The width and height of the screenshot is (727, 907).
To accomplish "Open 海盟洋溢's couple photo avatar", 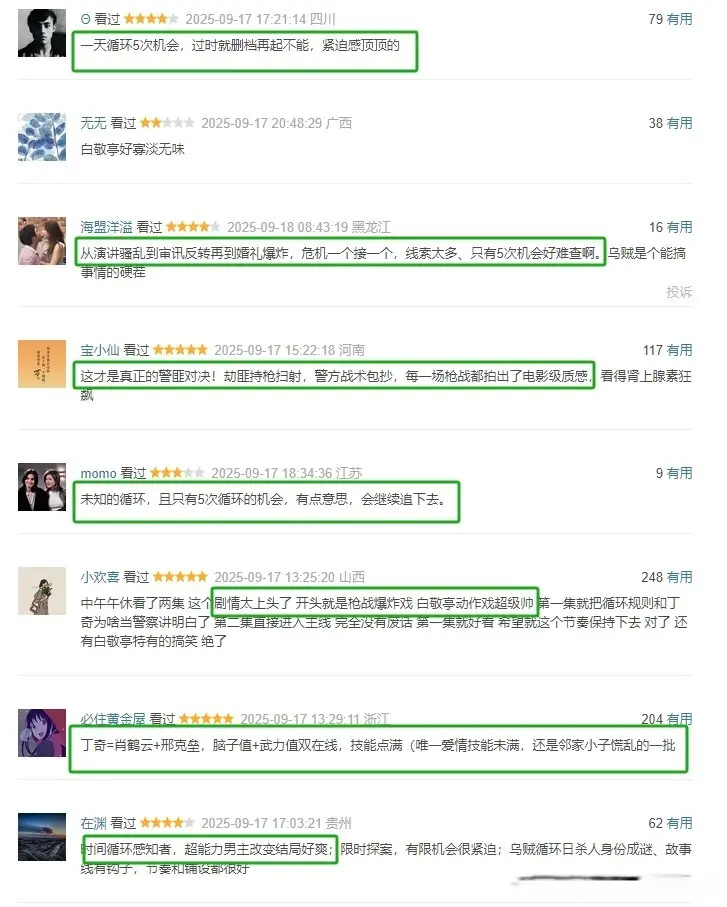I will [x=42, y=241].
